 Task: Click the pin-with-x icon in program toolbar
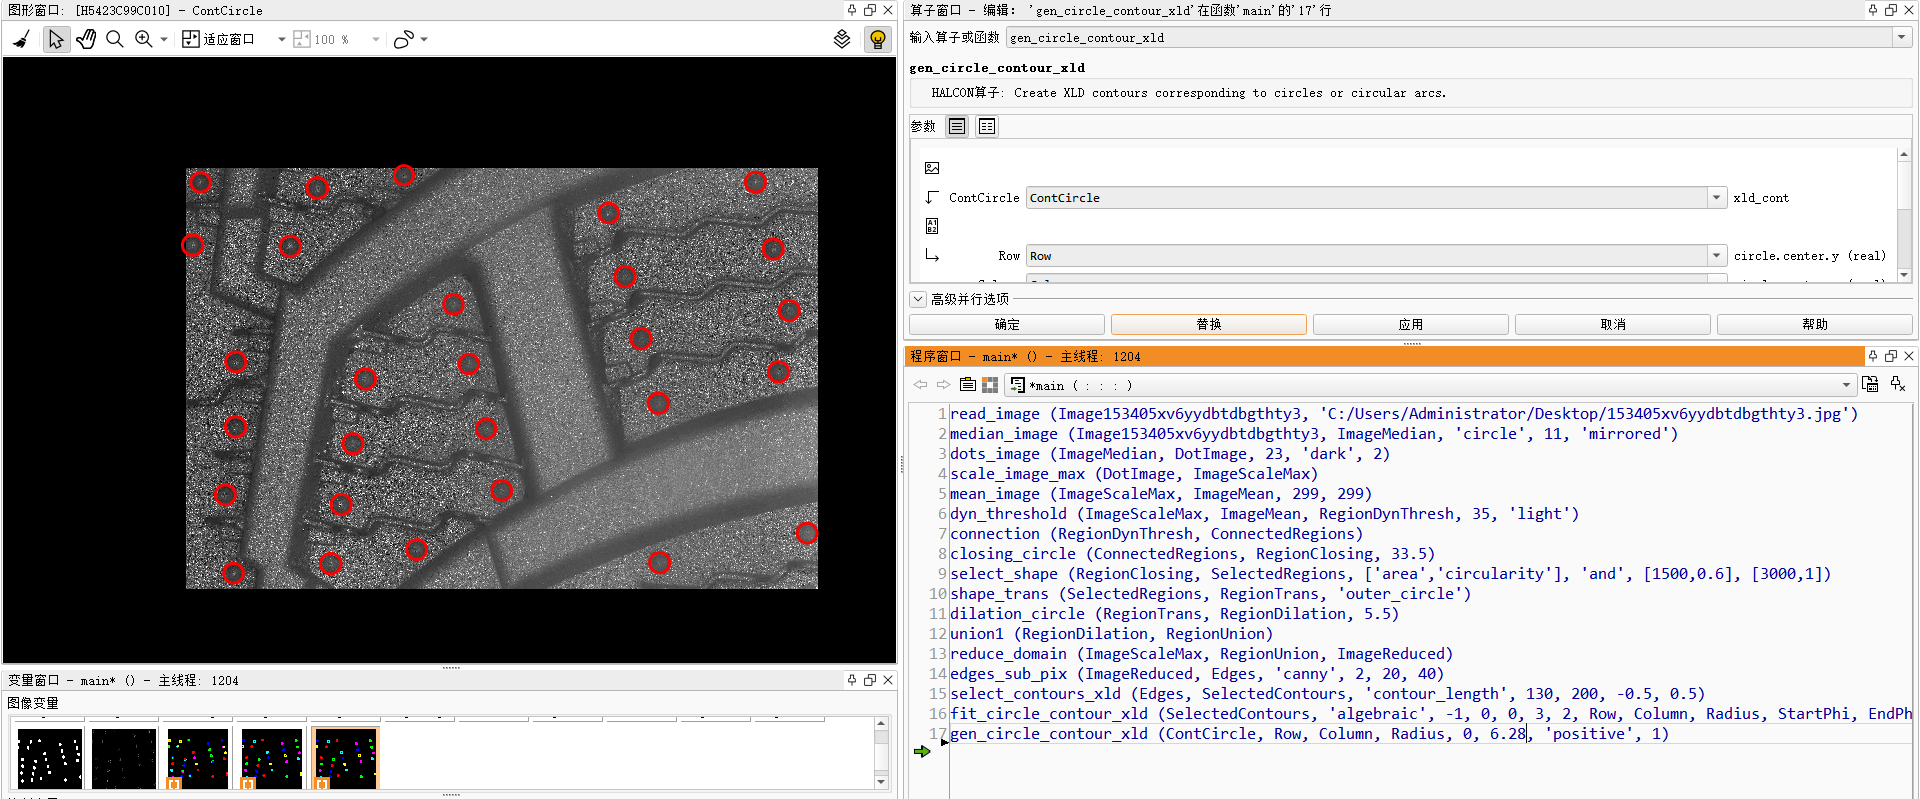tap(1898, 385)
